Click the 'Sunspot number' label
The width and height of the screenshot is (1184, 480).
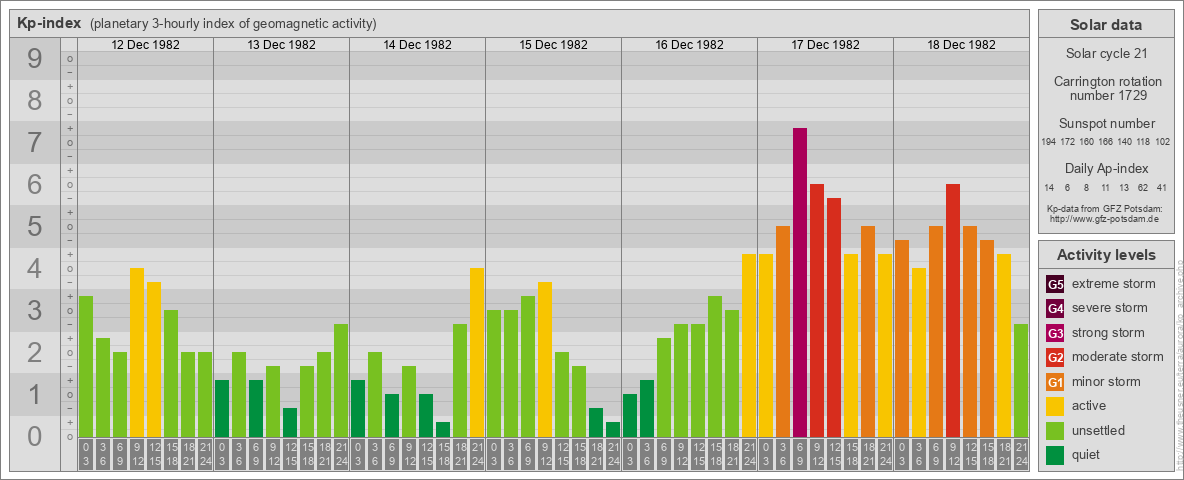(x=1105, y=124)
